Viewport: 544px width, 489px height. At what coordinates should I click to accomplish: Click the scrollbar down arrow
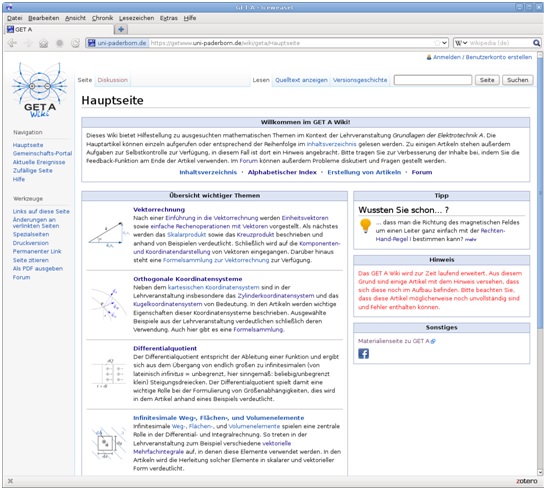coord(540,472)
